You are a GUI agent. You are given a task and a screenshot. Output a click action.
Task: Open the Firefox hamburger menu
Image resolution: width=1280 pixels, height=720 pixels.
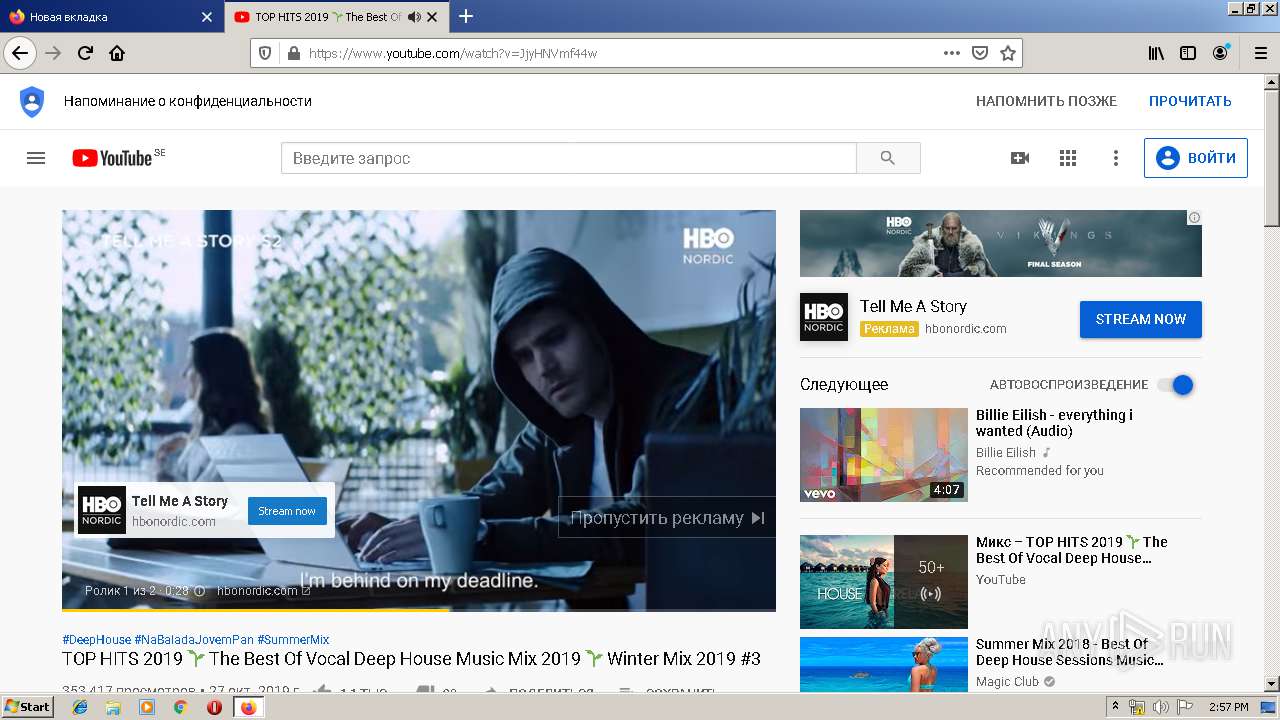(1259, 53)
